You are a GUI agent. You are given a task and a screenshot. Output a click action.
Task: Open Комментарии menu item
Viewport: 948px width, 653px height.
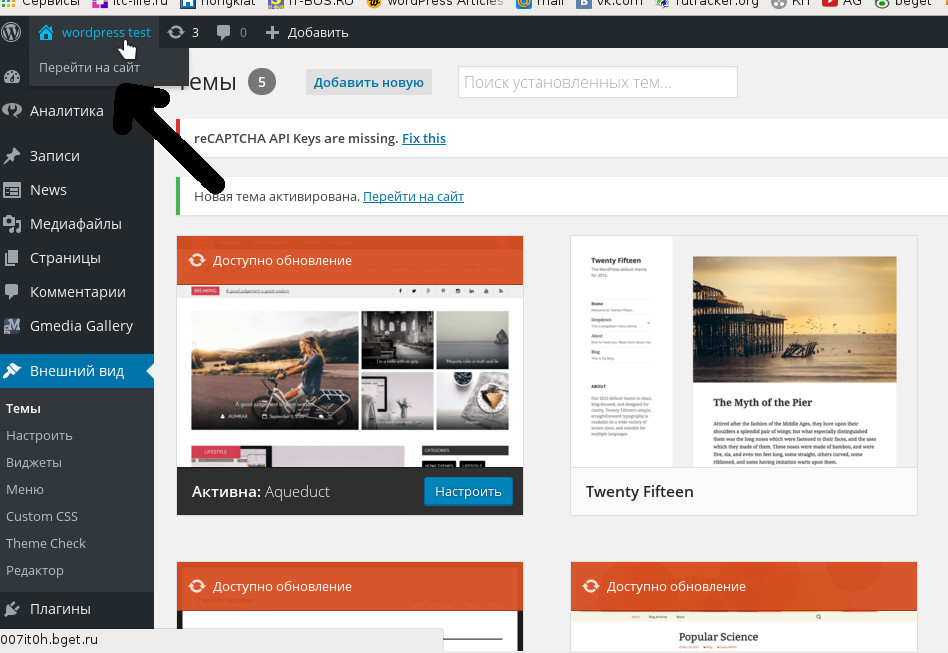coord(77,292)
